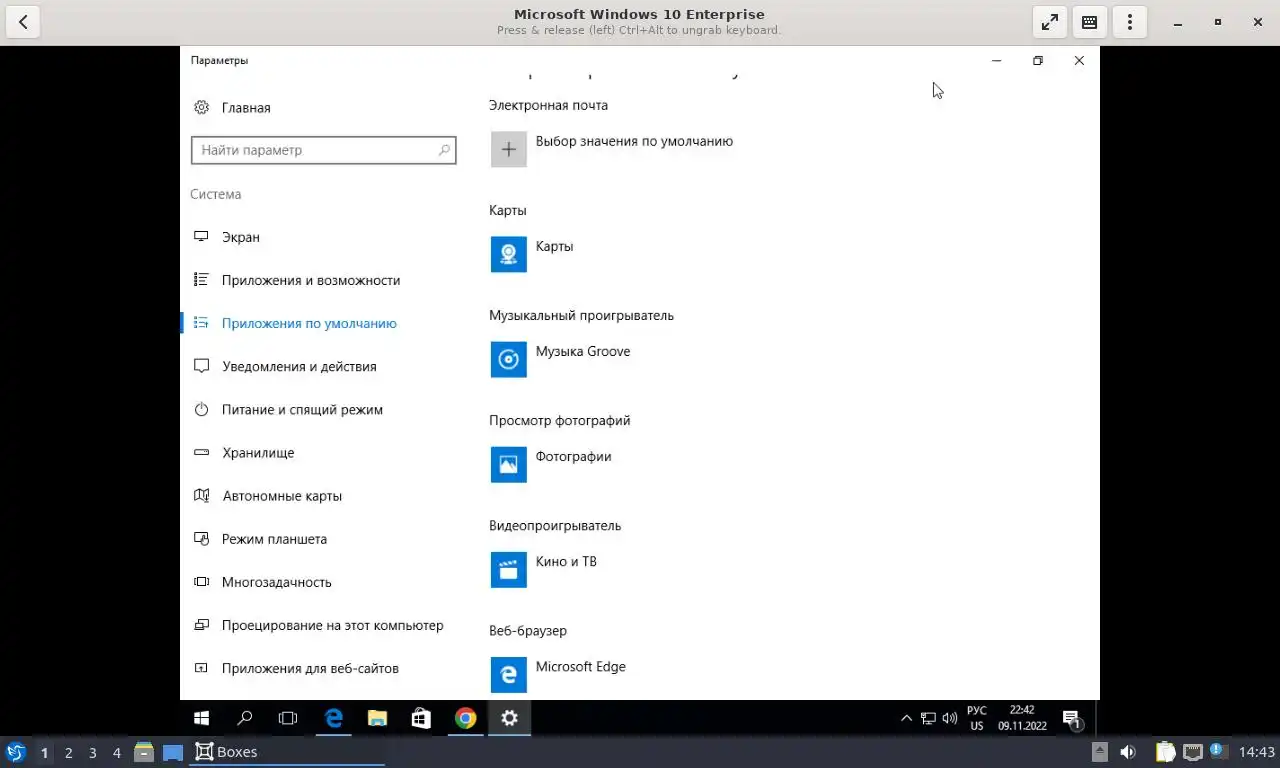Click the Найти параметр search field
The image size is (1280, 768).
tap(323, 150)
